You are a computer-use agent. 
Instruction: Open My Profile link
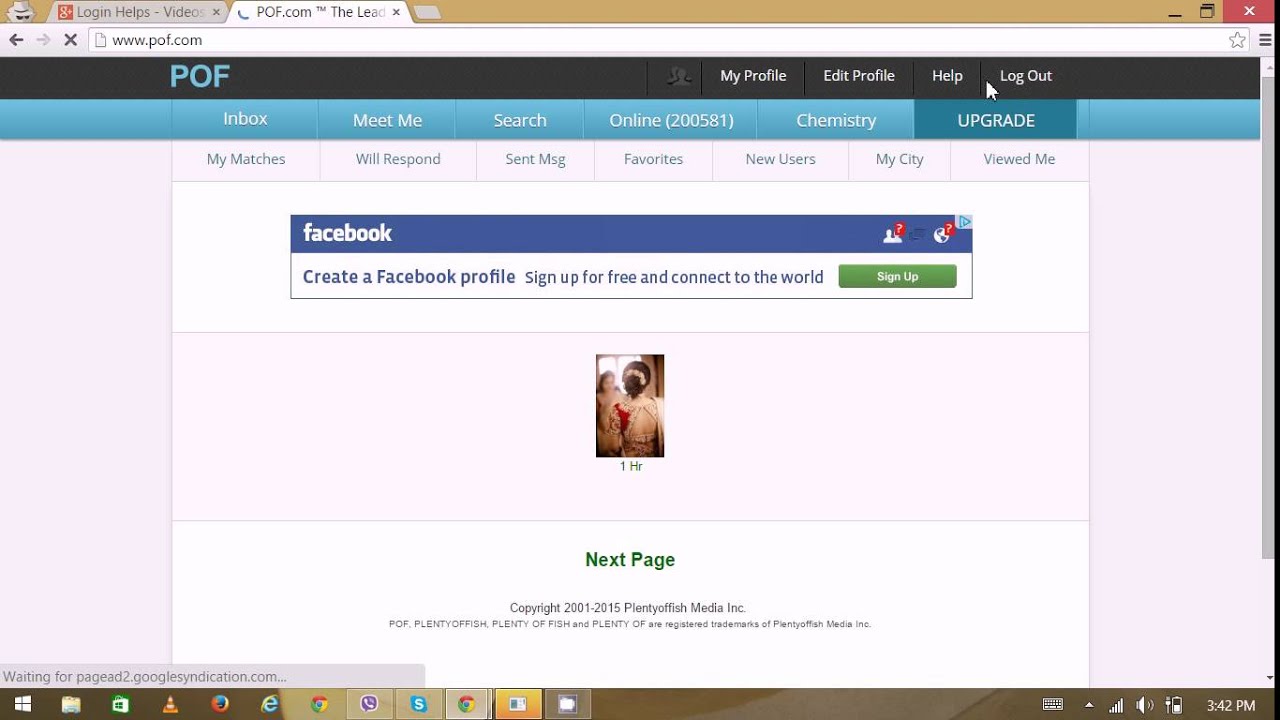[753, 76]
